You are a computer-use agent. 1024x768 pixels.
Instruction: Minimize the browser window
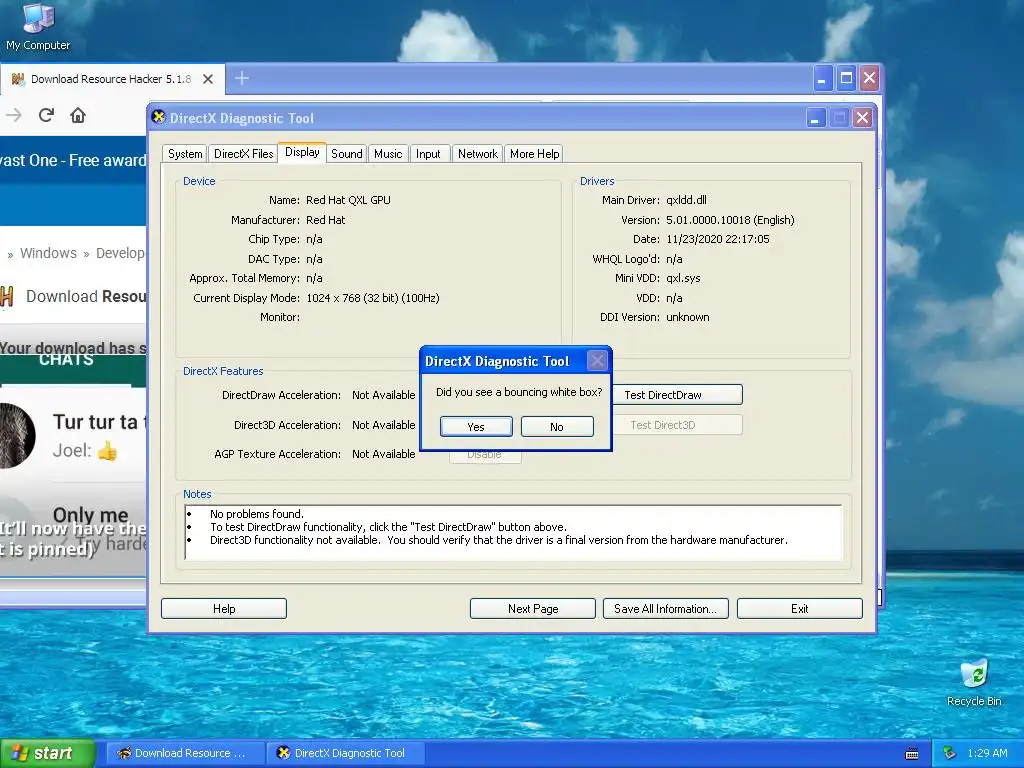pyautogui.click(x=822, y=79)
